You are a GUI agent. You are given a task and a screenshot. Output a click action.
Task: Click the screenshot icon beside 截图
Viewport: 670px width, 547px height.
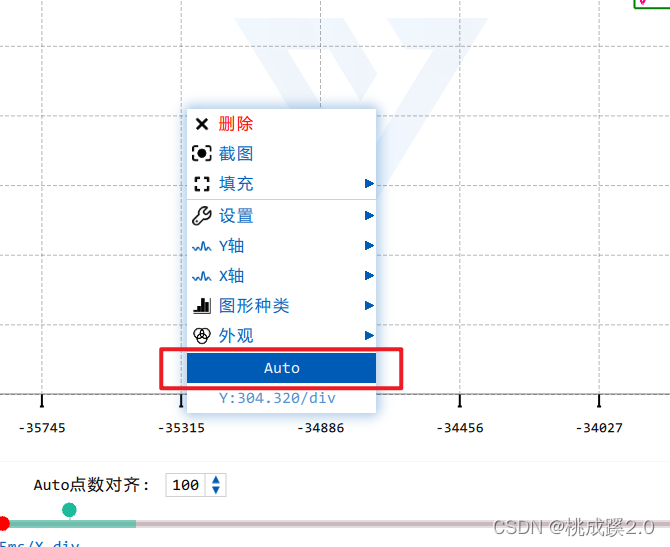point(202,153)
